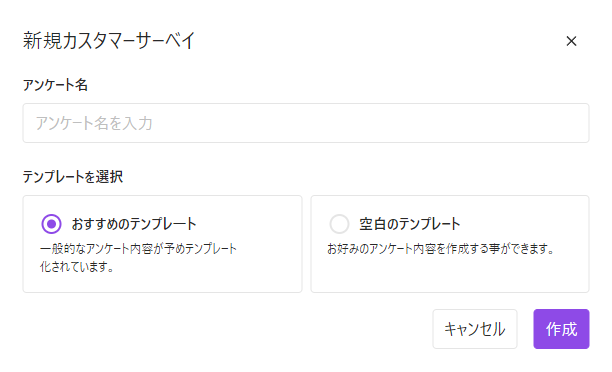This screenshot has height=372, width=612.
Task: Select the 空白のテンプレート radio button
Action: (339, 224)
